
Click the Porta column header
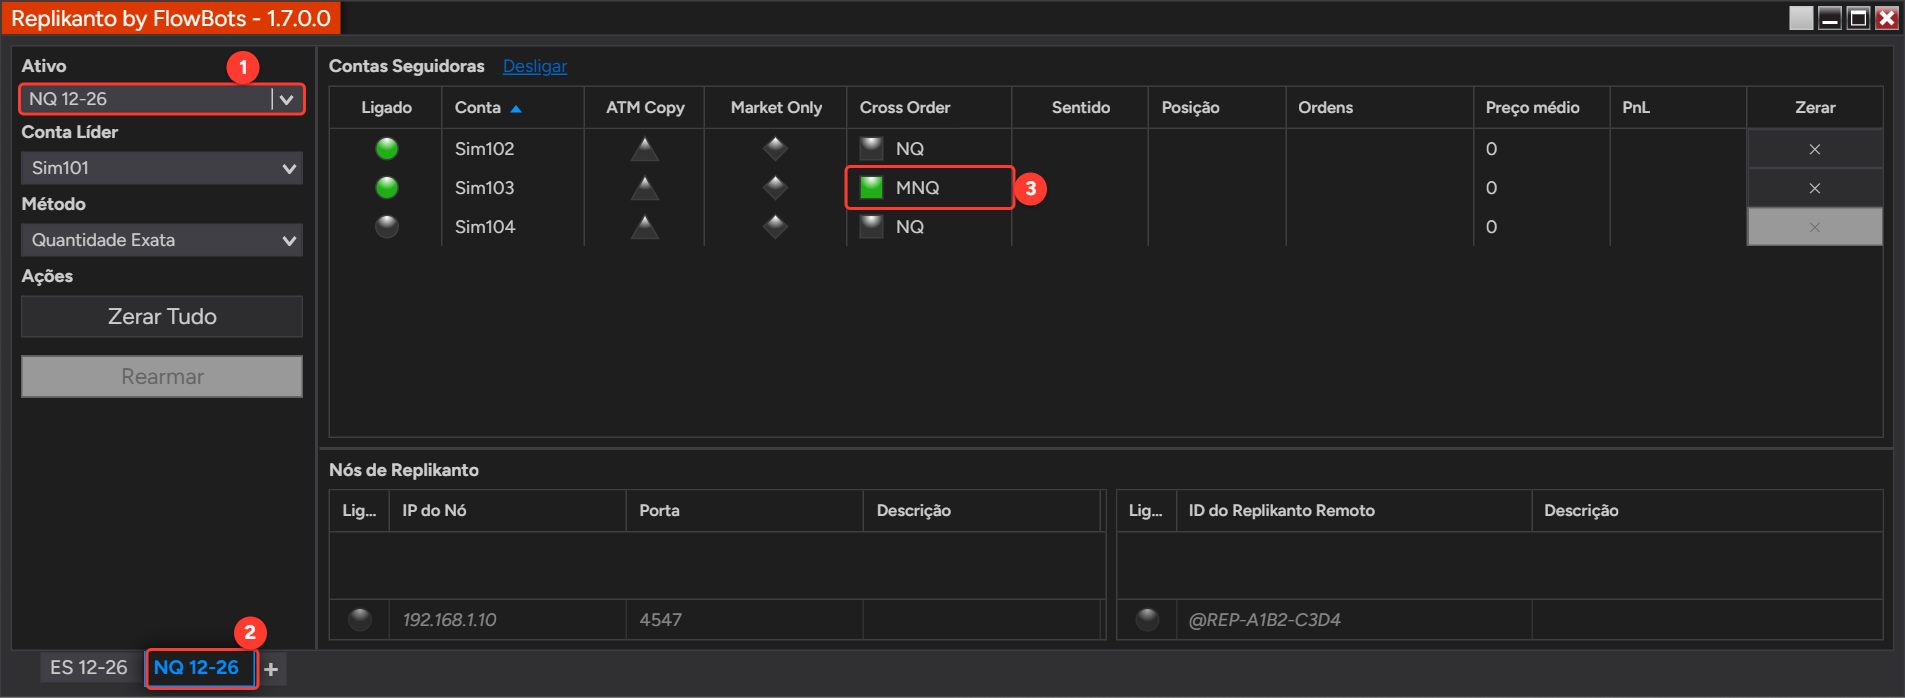[x=745, y=511]
